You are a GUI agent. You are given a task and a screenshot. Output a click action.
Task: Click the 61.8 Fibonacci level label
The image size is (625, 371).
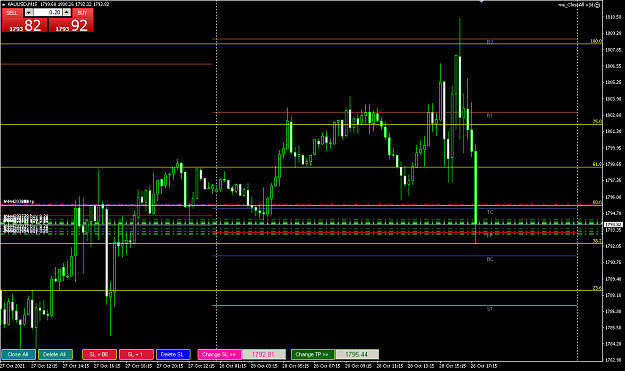point(597,164)
